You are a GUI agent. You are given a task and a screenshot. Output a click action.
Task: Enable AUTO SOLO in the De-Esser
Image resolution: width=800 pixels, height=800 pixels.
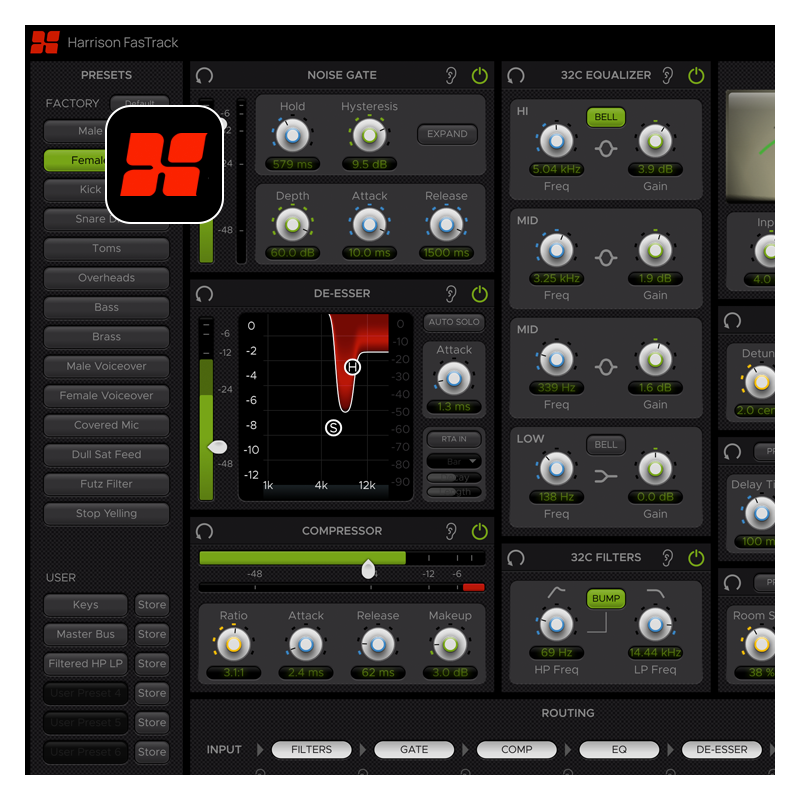(454, 322)
